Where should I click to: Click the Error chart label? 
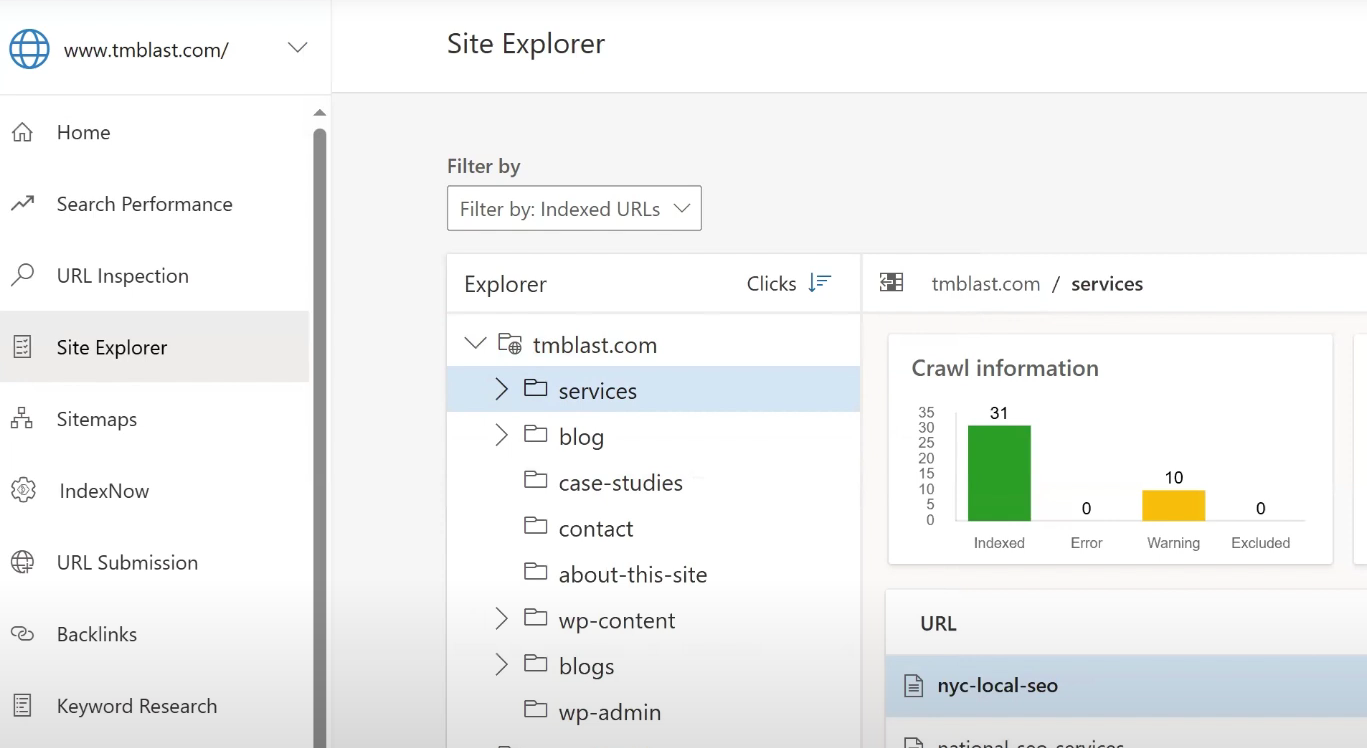click(x=1086, y=543)
